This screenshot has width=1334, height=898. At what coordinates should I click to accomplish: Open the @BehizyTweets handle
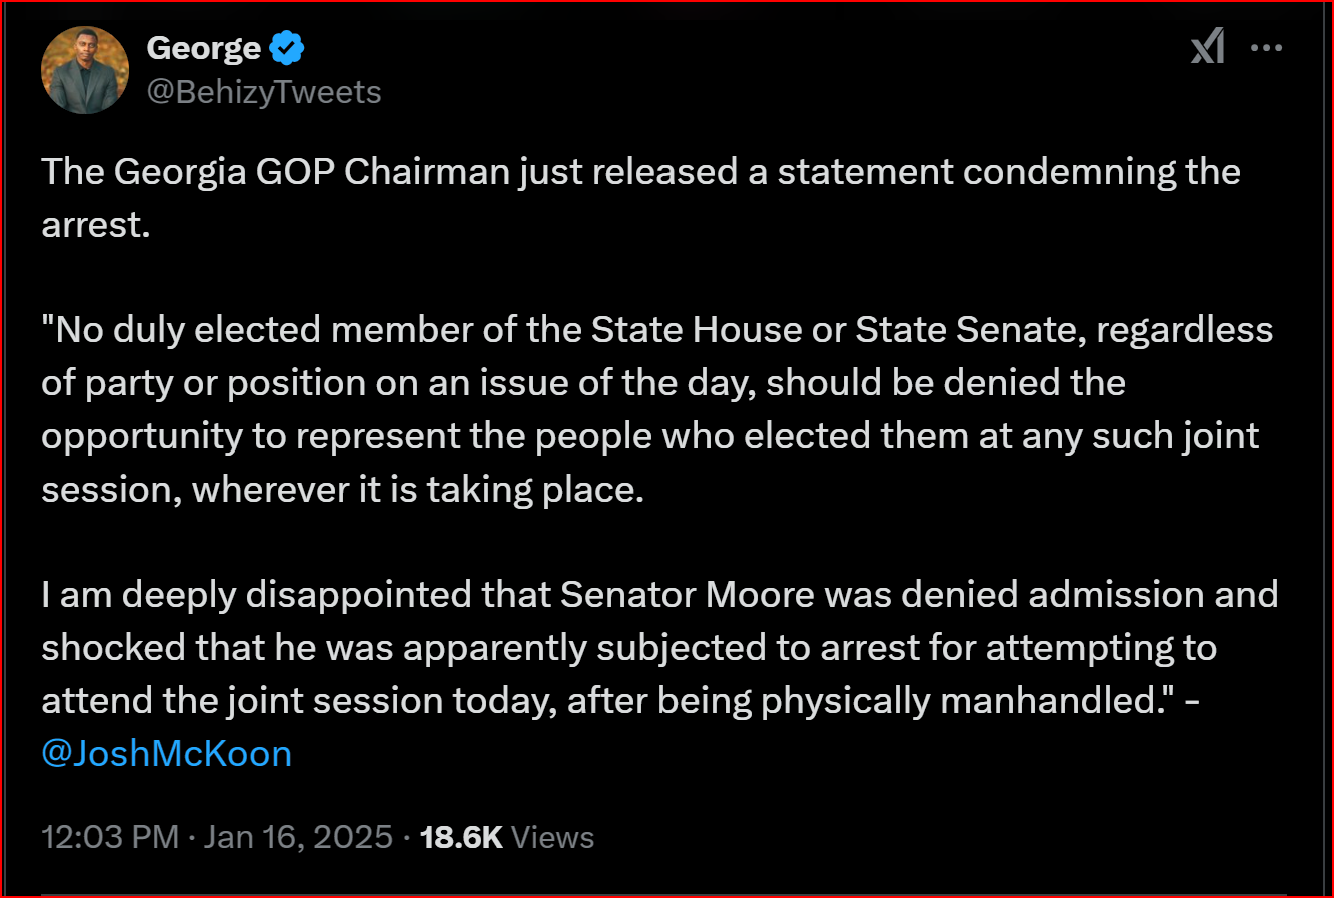(x=264, y=92)
